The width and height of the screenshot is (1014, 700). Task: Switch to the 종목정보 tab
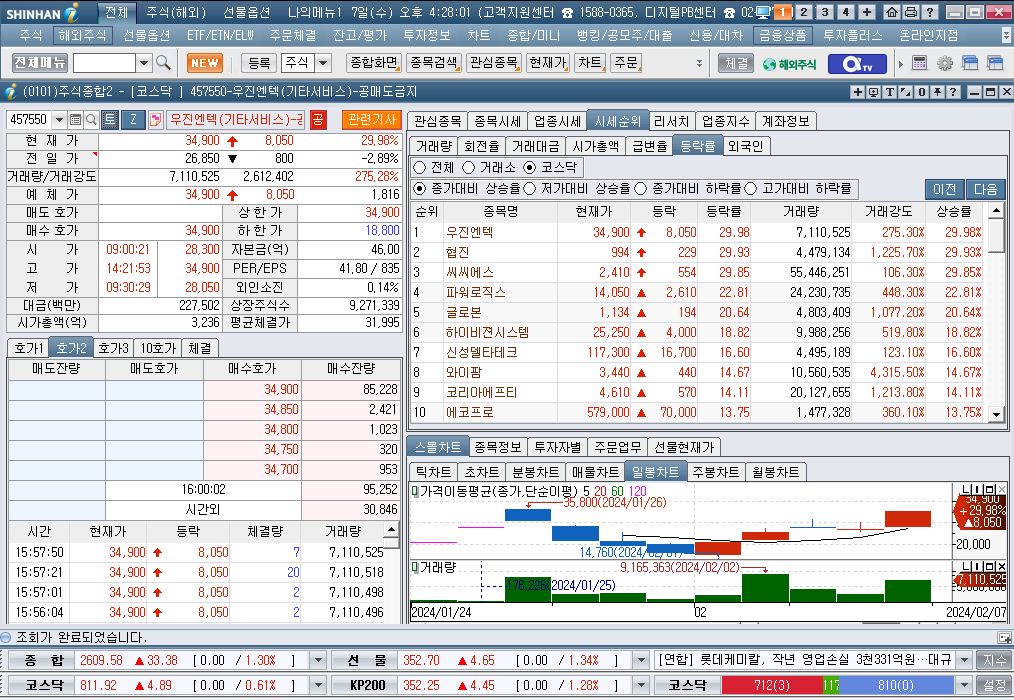tap(497, 447)
